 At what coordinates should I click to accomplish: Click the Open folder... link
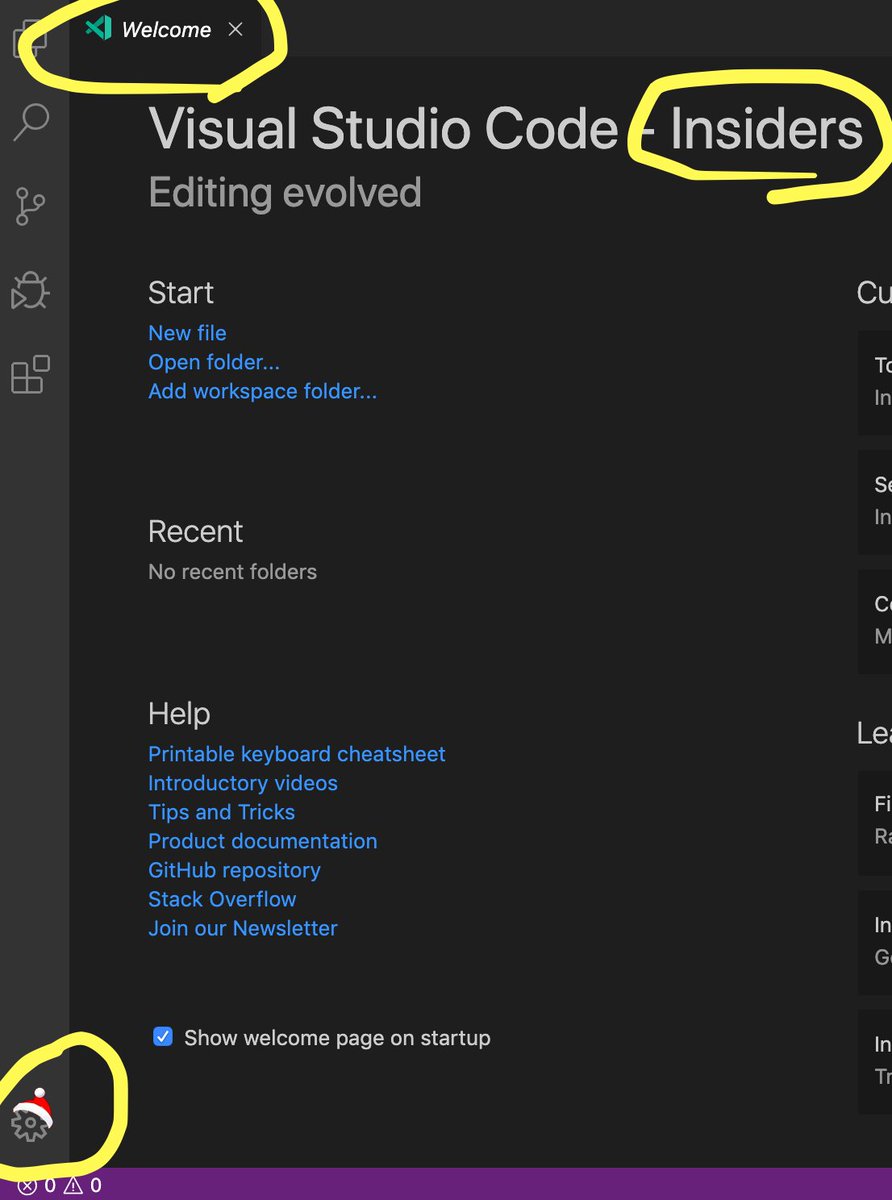214,362
